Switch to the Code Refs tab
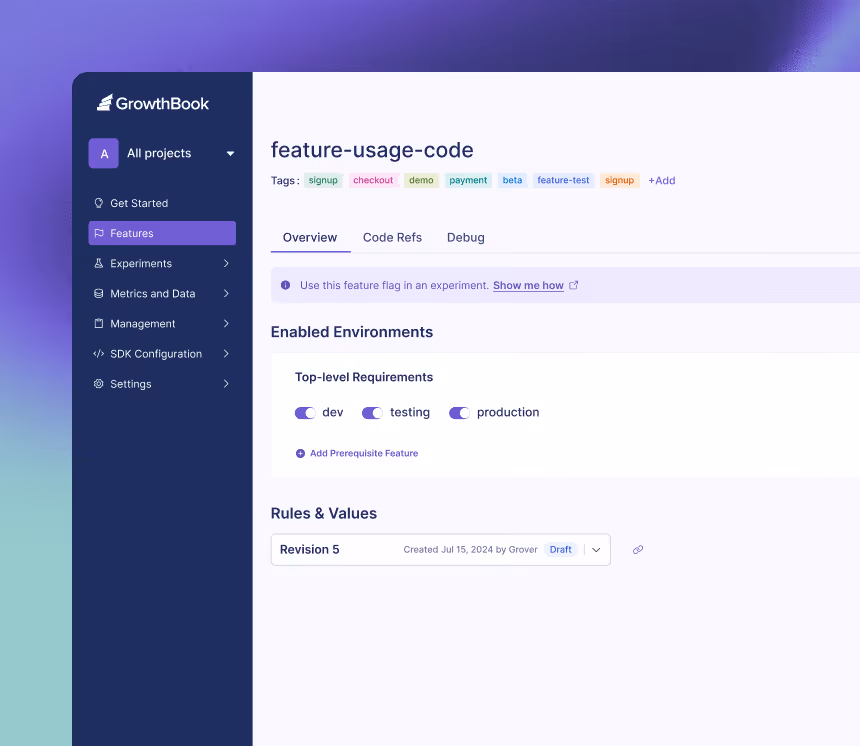Viewport: 860px width, 746px height. [x=392, y=238]
